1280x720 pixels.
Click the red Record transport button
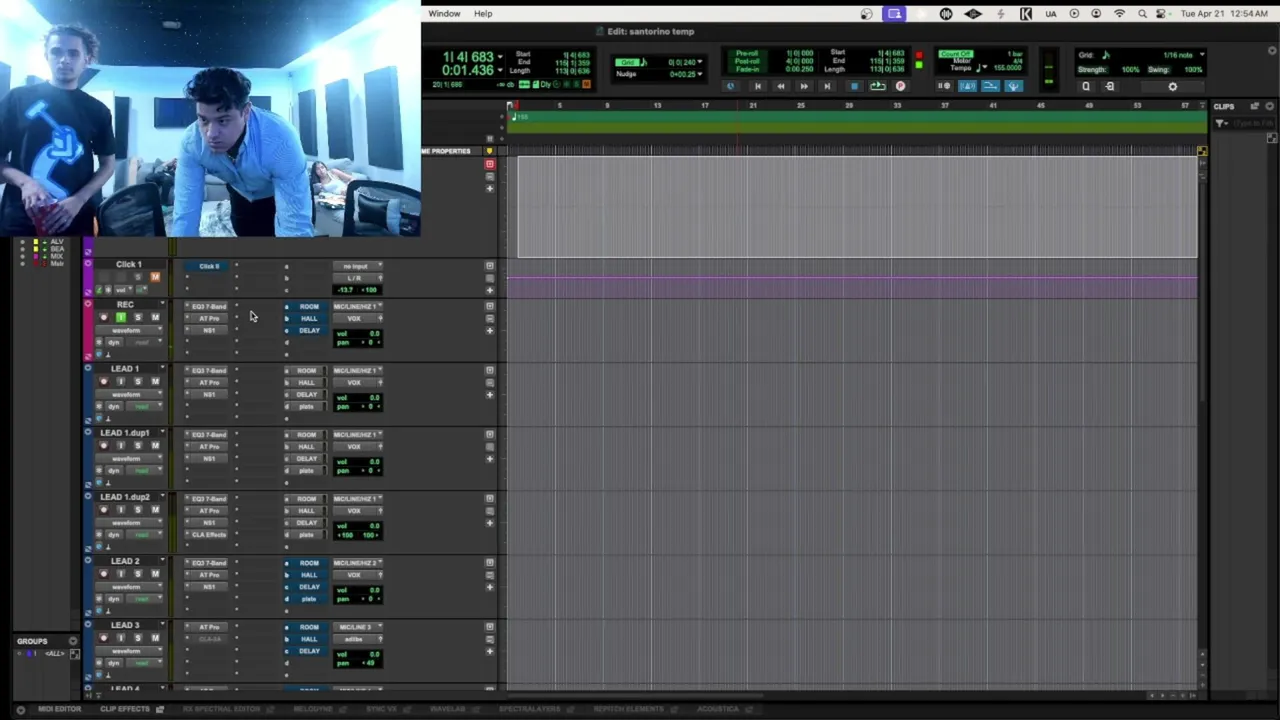[x=900, y=87]
